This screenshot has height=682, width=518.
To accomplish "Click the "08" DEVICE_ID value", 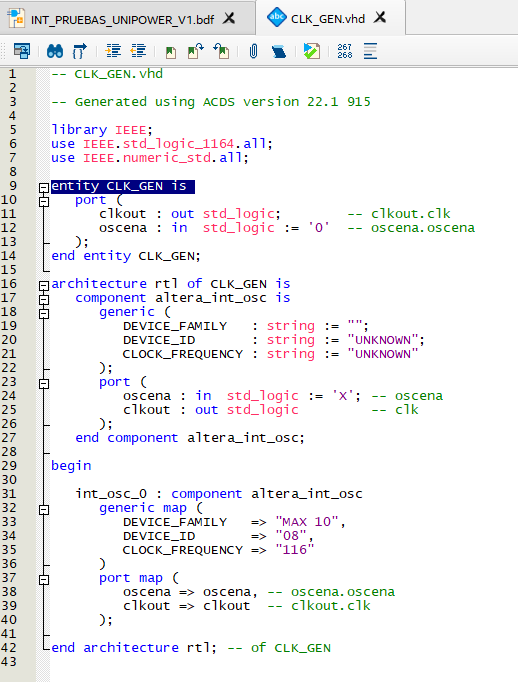I will (x=291, y=535).
